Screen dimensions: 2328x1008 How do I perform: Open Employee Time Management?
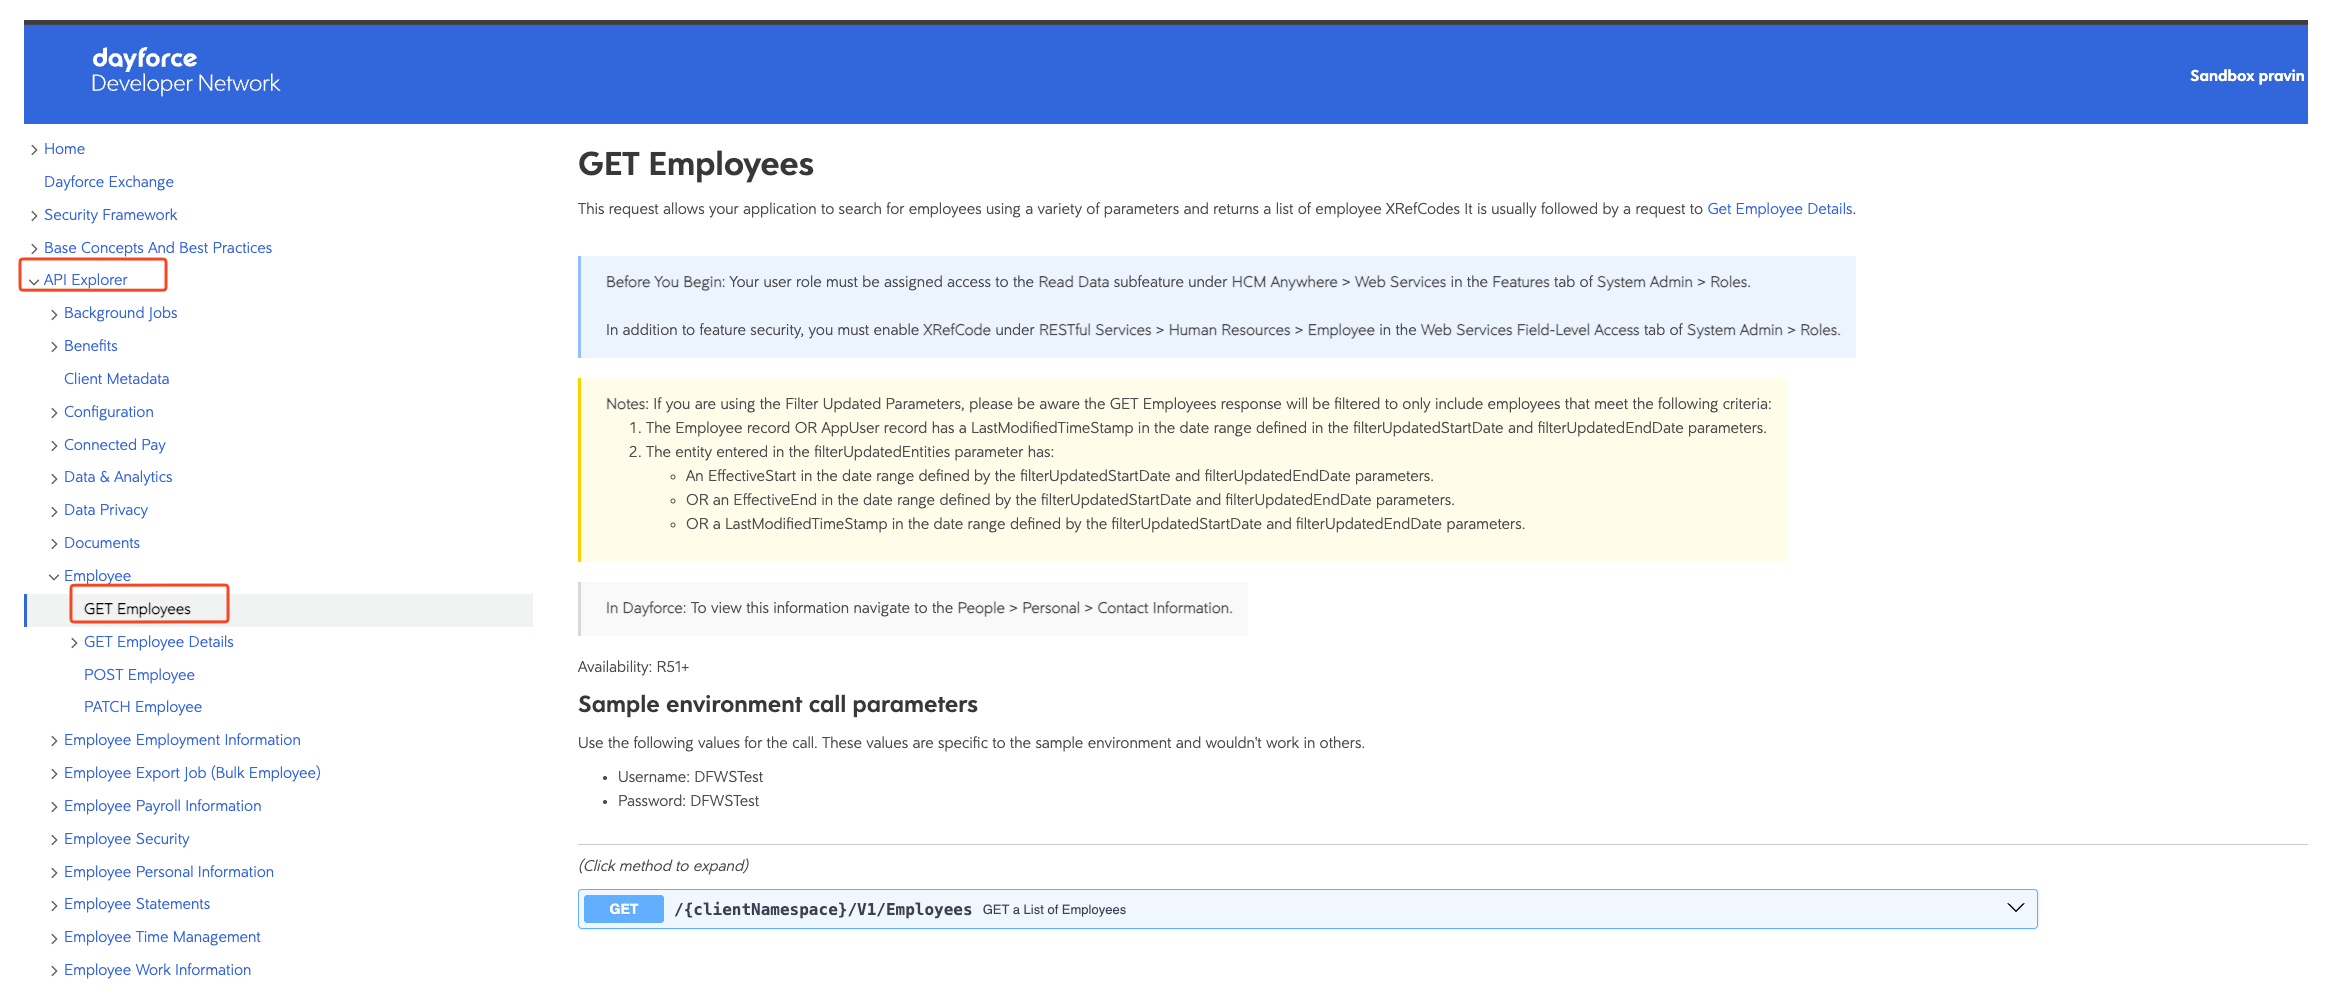162,937
